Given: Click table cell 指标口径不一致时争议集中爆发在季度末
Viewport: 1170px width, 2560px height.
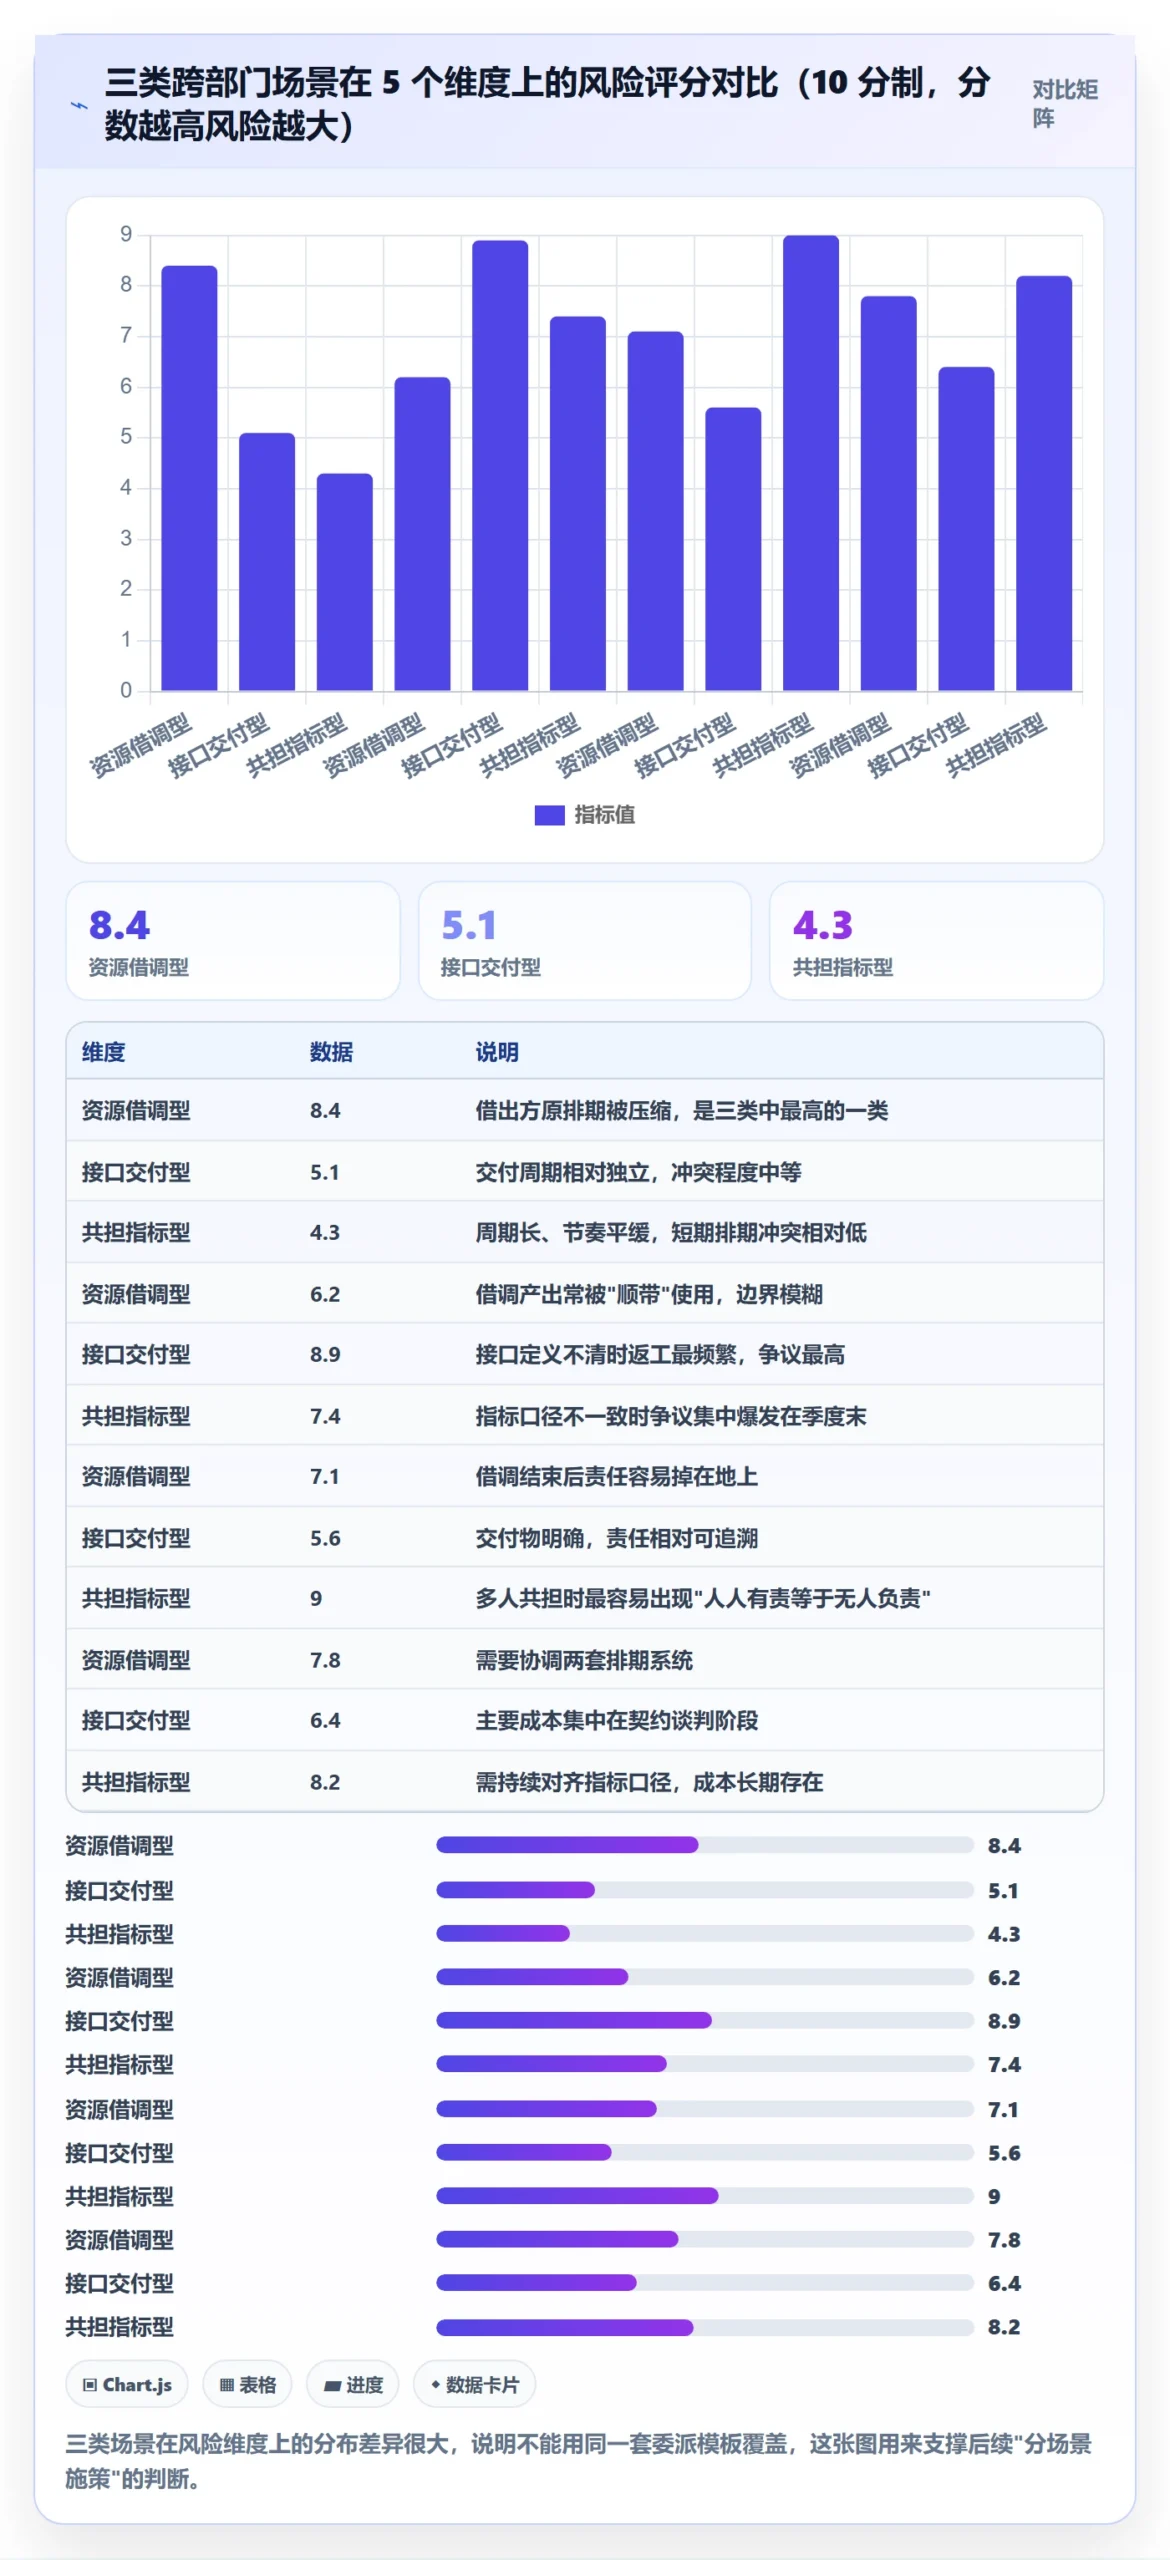Looking at the screenshot, I should pyautogui.click(x=671, y=1416).
